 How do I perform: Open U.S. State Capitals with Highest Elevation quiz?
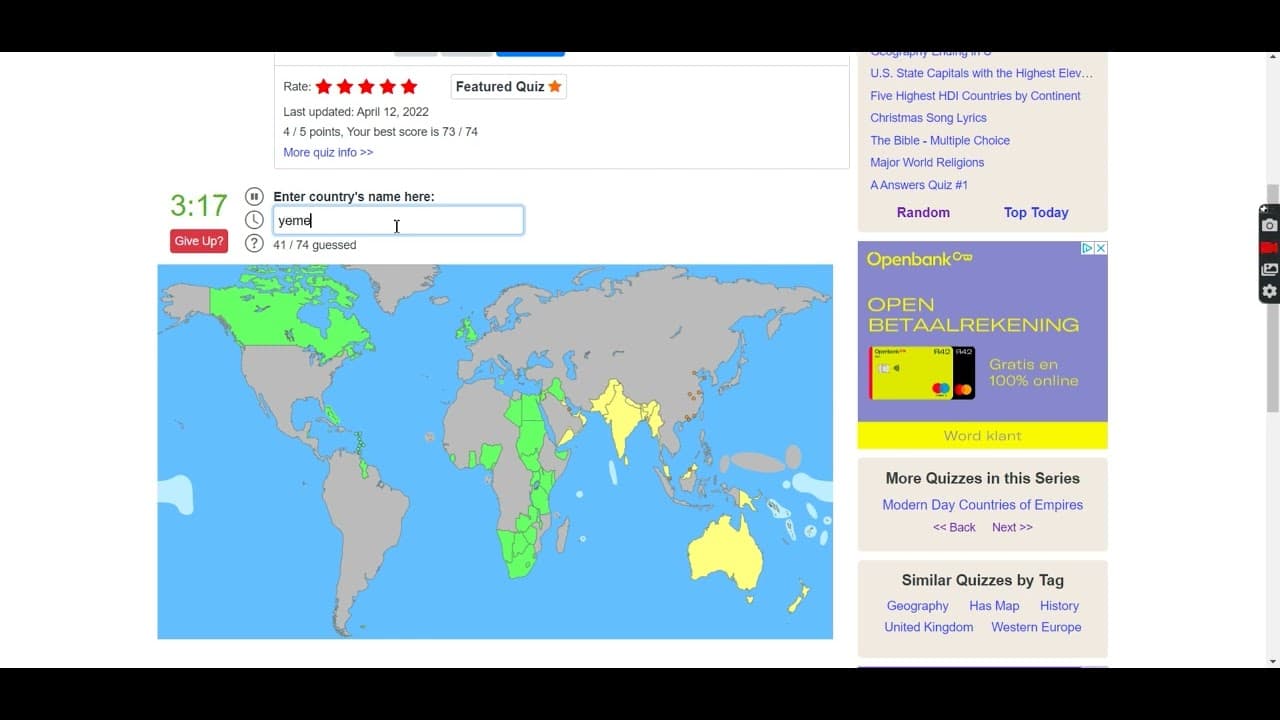tap(981, 73)
